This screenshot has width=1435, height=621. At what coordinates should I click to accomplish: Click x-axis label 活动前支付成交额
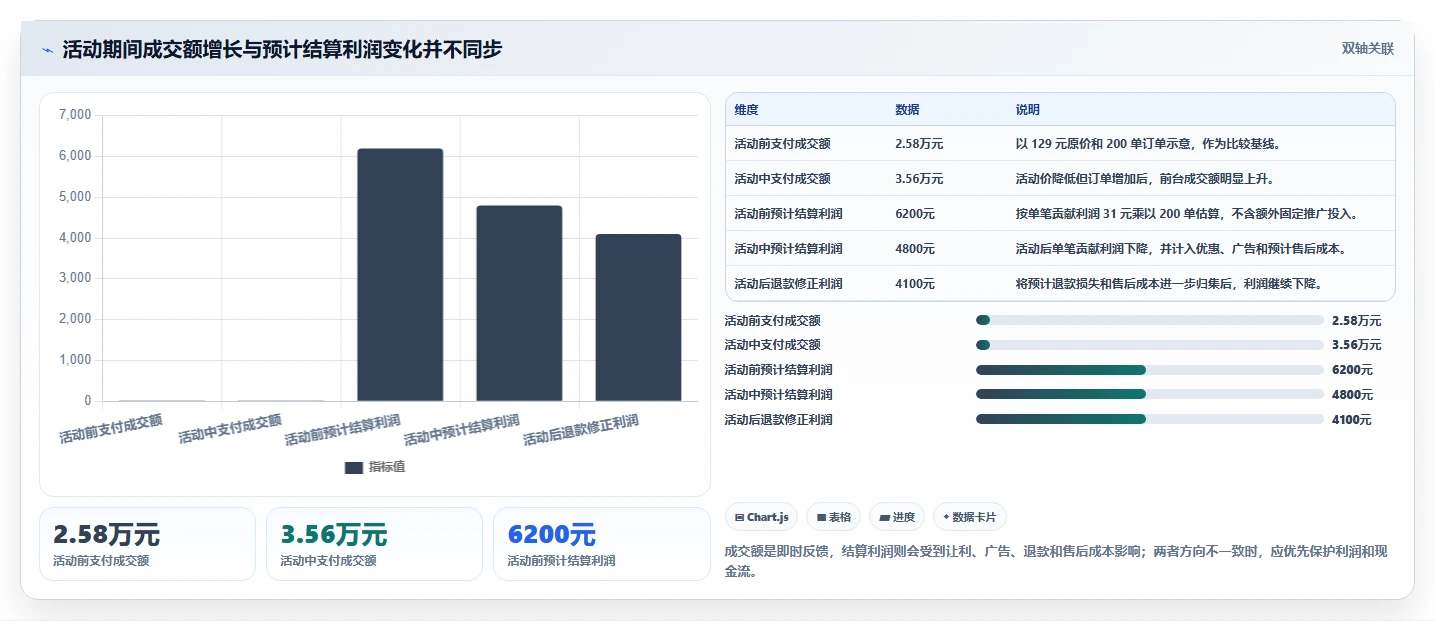coord(111,429)
